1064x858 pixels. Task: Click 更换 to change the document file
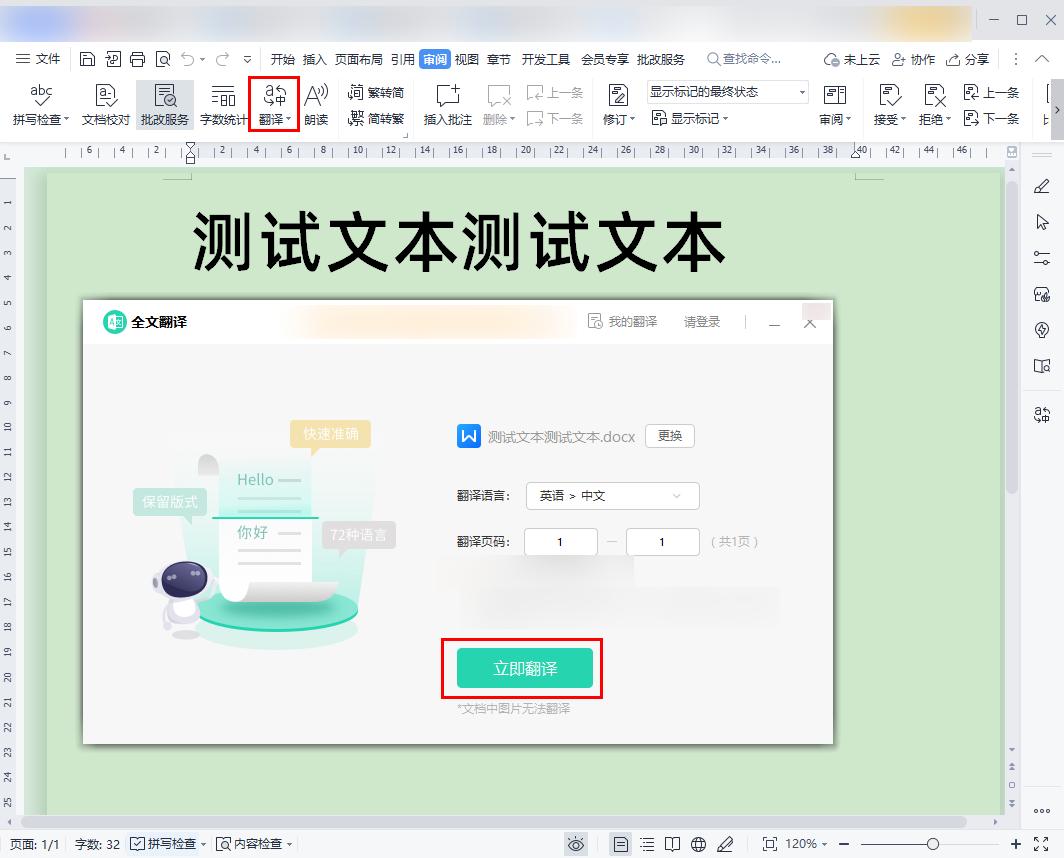tap(669, 436)
